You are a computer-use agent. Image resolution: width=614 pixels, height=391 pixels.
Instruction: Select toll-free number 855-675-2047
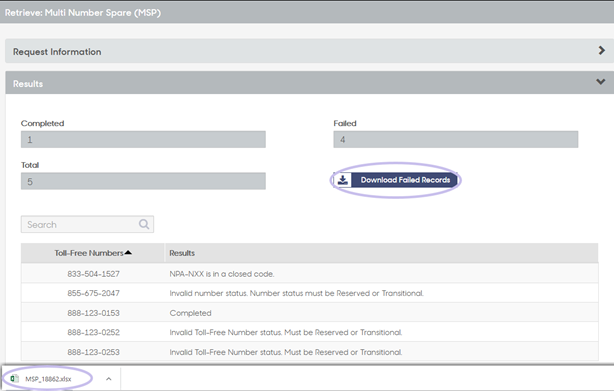pos(93,293)
